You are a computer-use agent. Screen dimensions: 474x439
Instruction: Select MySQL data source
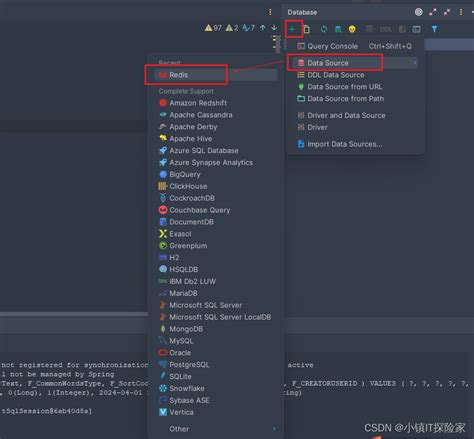(216, 341)
